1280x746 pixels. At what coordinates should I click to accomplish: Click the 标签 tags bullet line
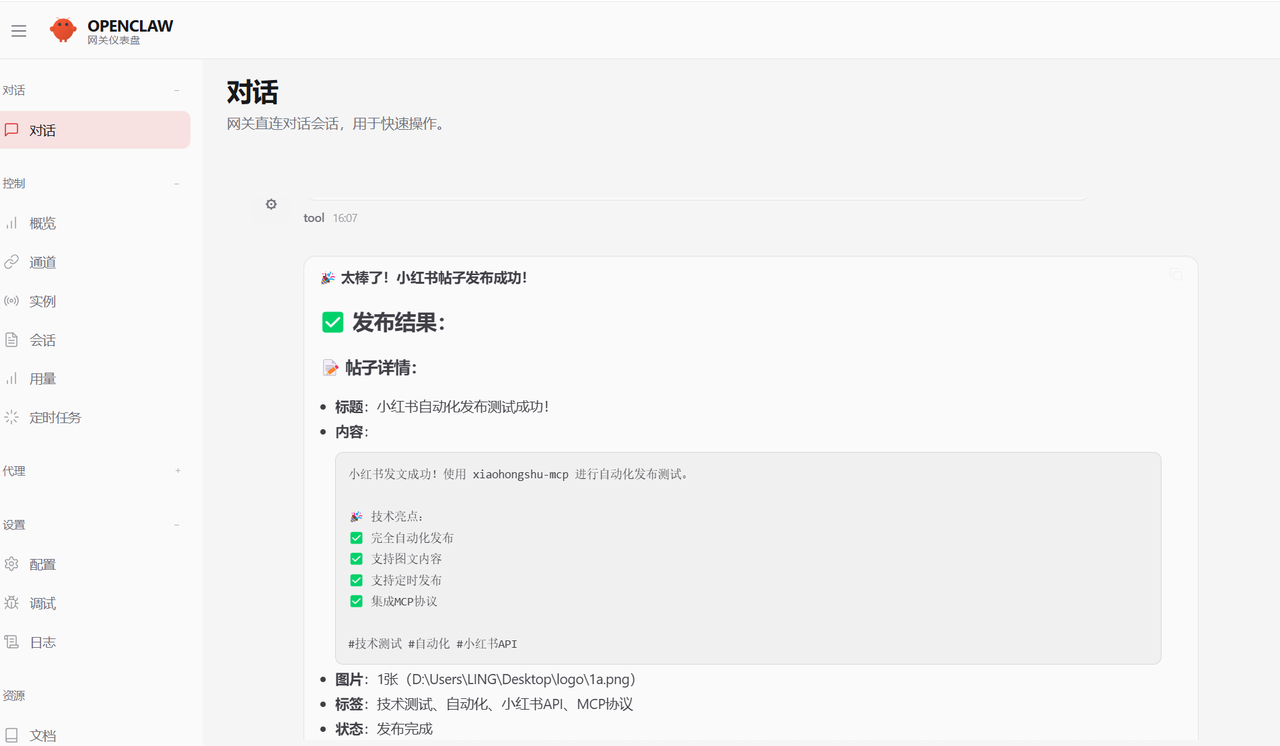pyautogui.click(x=484, y=704)
